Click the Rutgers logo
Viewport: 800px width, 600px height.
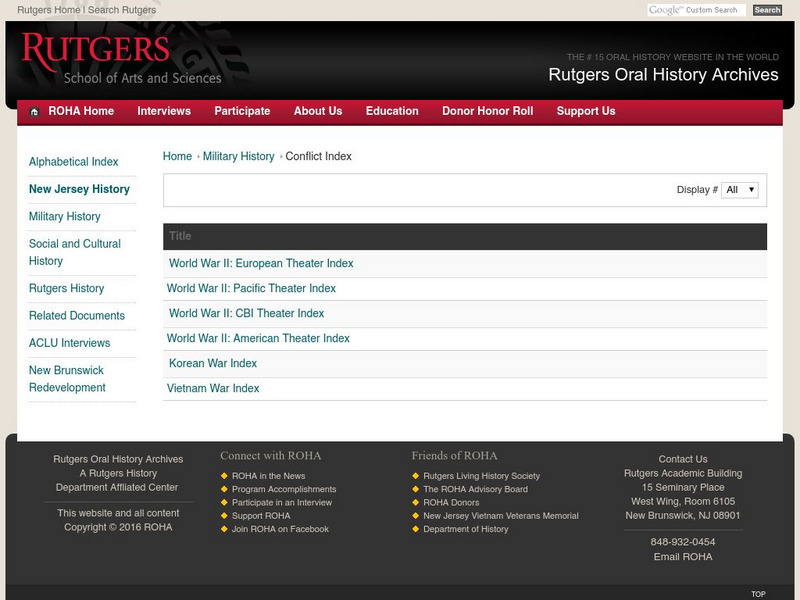point(95,51)
